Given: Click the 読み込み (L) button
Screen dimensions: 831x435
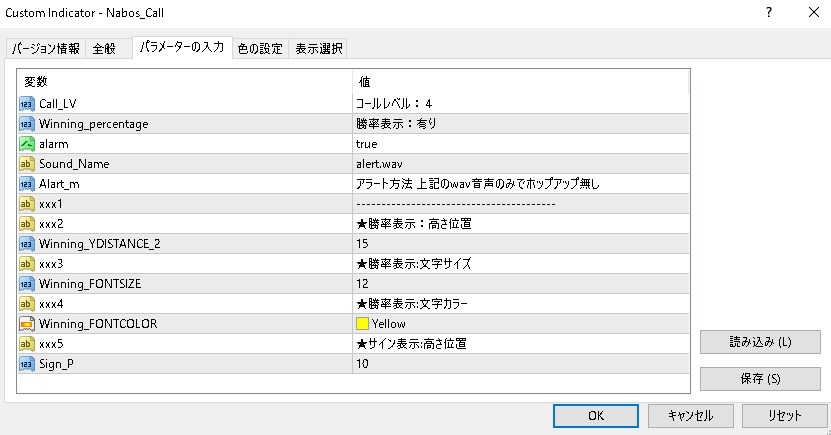Looking at the screenshot, I should tap(761, 342).
